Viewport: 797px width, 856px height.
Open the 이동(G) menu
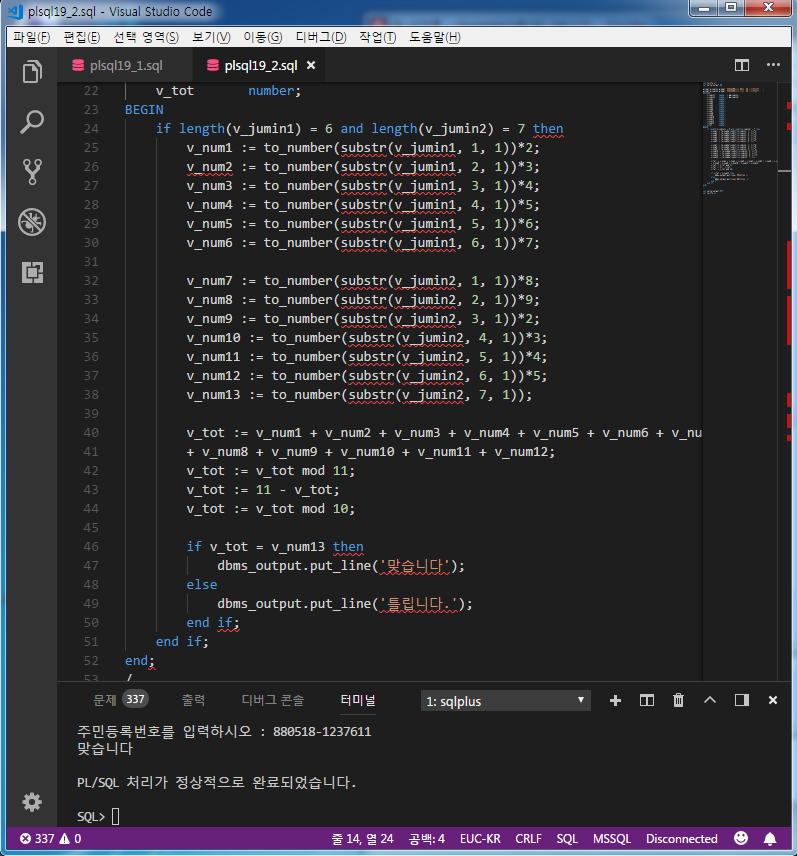pyautogui.click(x=263, y=37)
